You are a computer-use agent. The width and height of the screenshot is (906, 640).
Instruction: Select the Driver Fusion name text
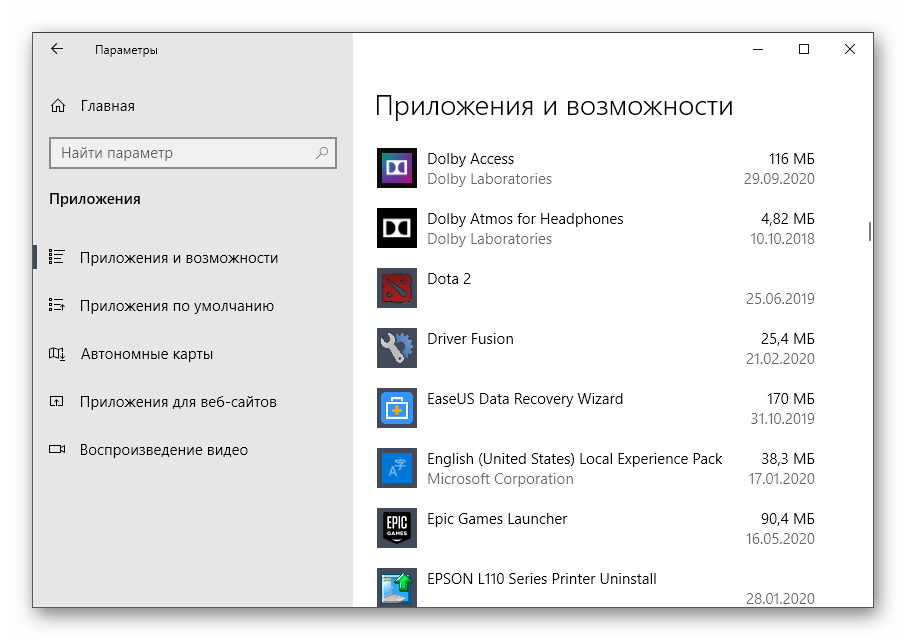[x=470, y=339]
